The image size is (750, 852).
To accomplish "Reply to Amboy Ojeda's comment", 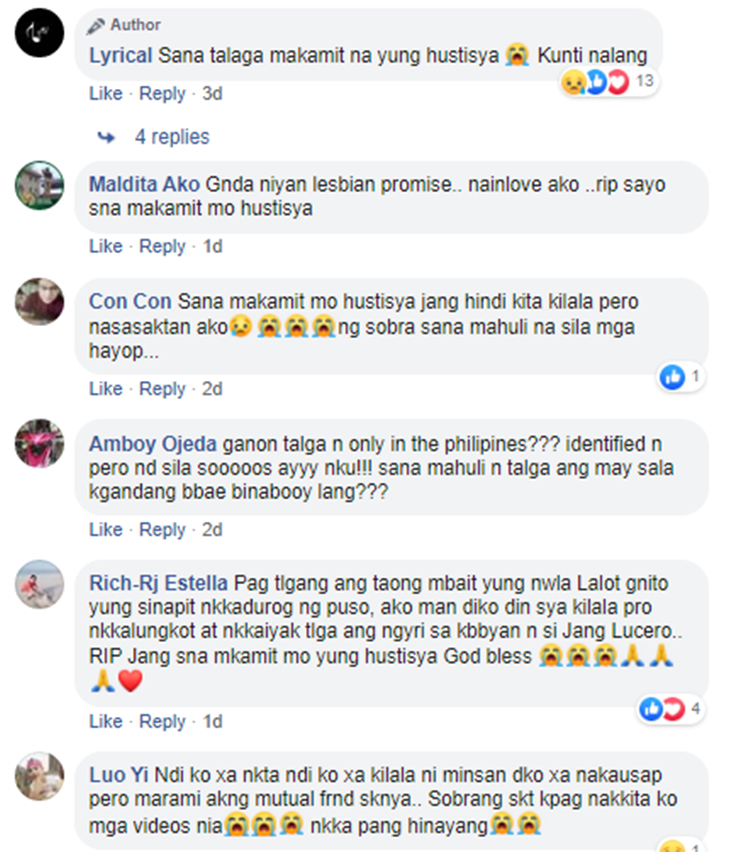I will pyautogui.click(x=162, y=530).
